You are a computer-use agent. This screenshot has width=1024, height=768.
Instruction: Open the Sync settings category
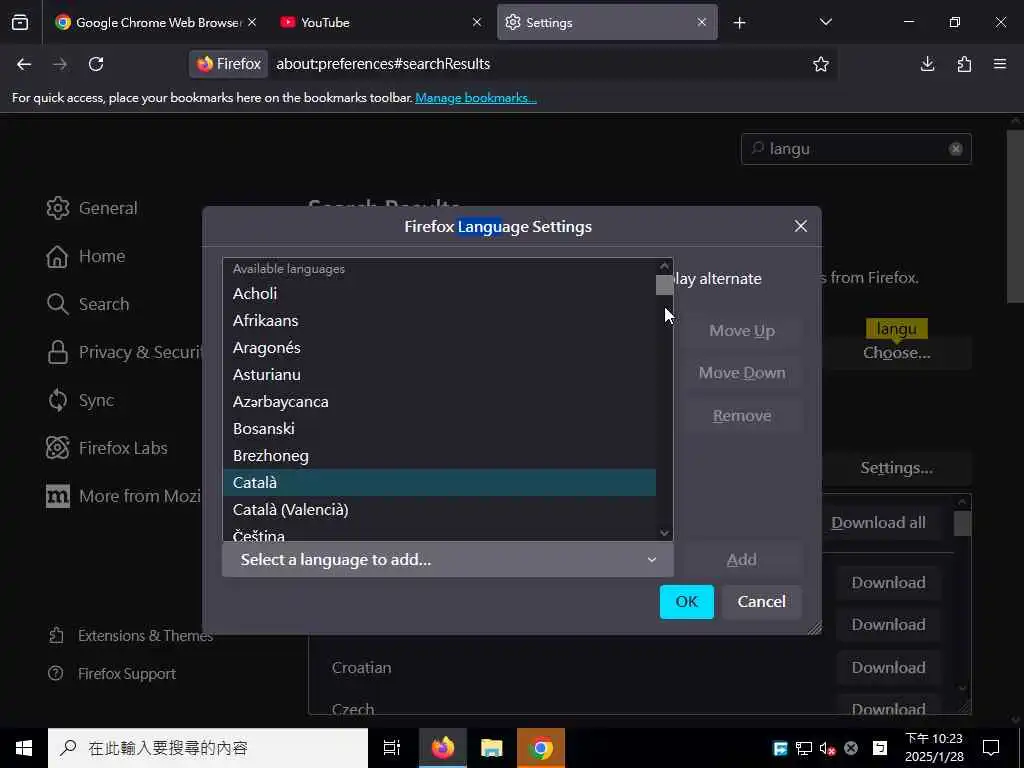pyautogui.click(x=80, y=400)
